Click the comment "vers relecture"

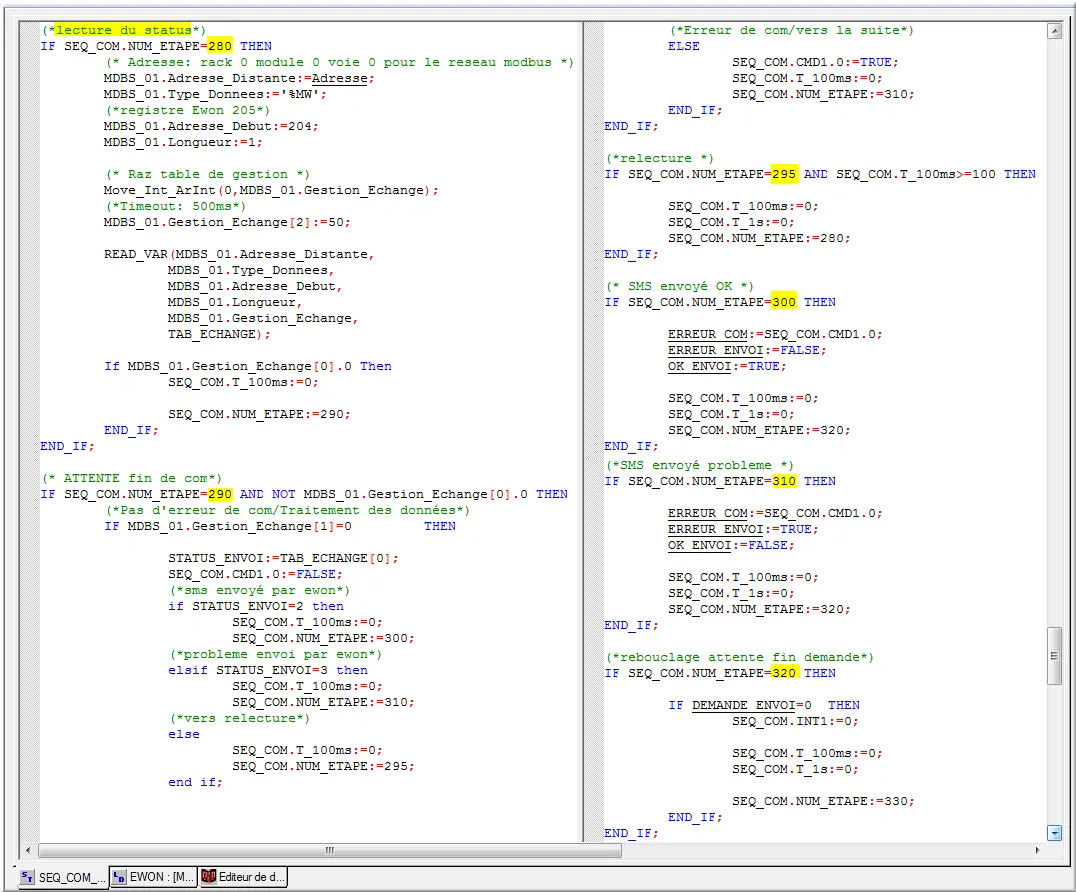coord(239,718)
